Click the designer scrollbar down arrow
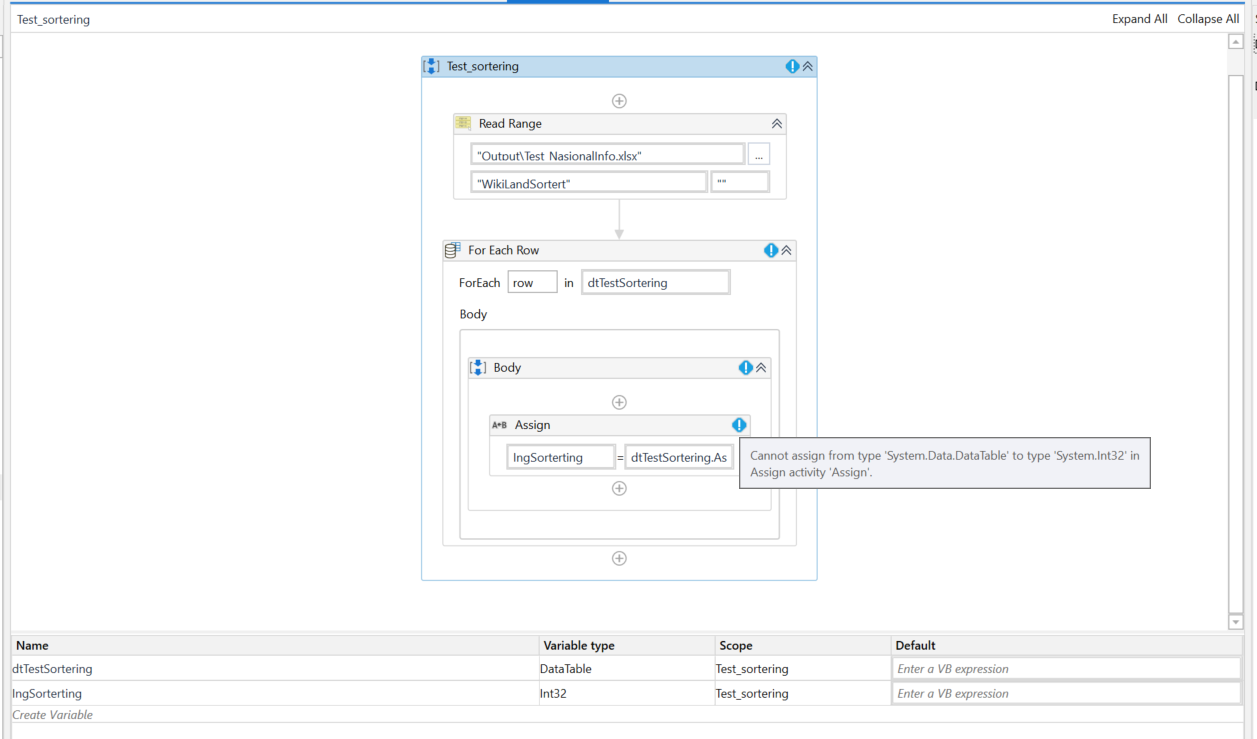Image resolution: width=1257 pixels, height=739 pixels. click(x=1236, y=622)
